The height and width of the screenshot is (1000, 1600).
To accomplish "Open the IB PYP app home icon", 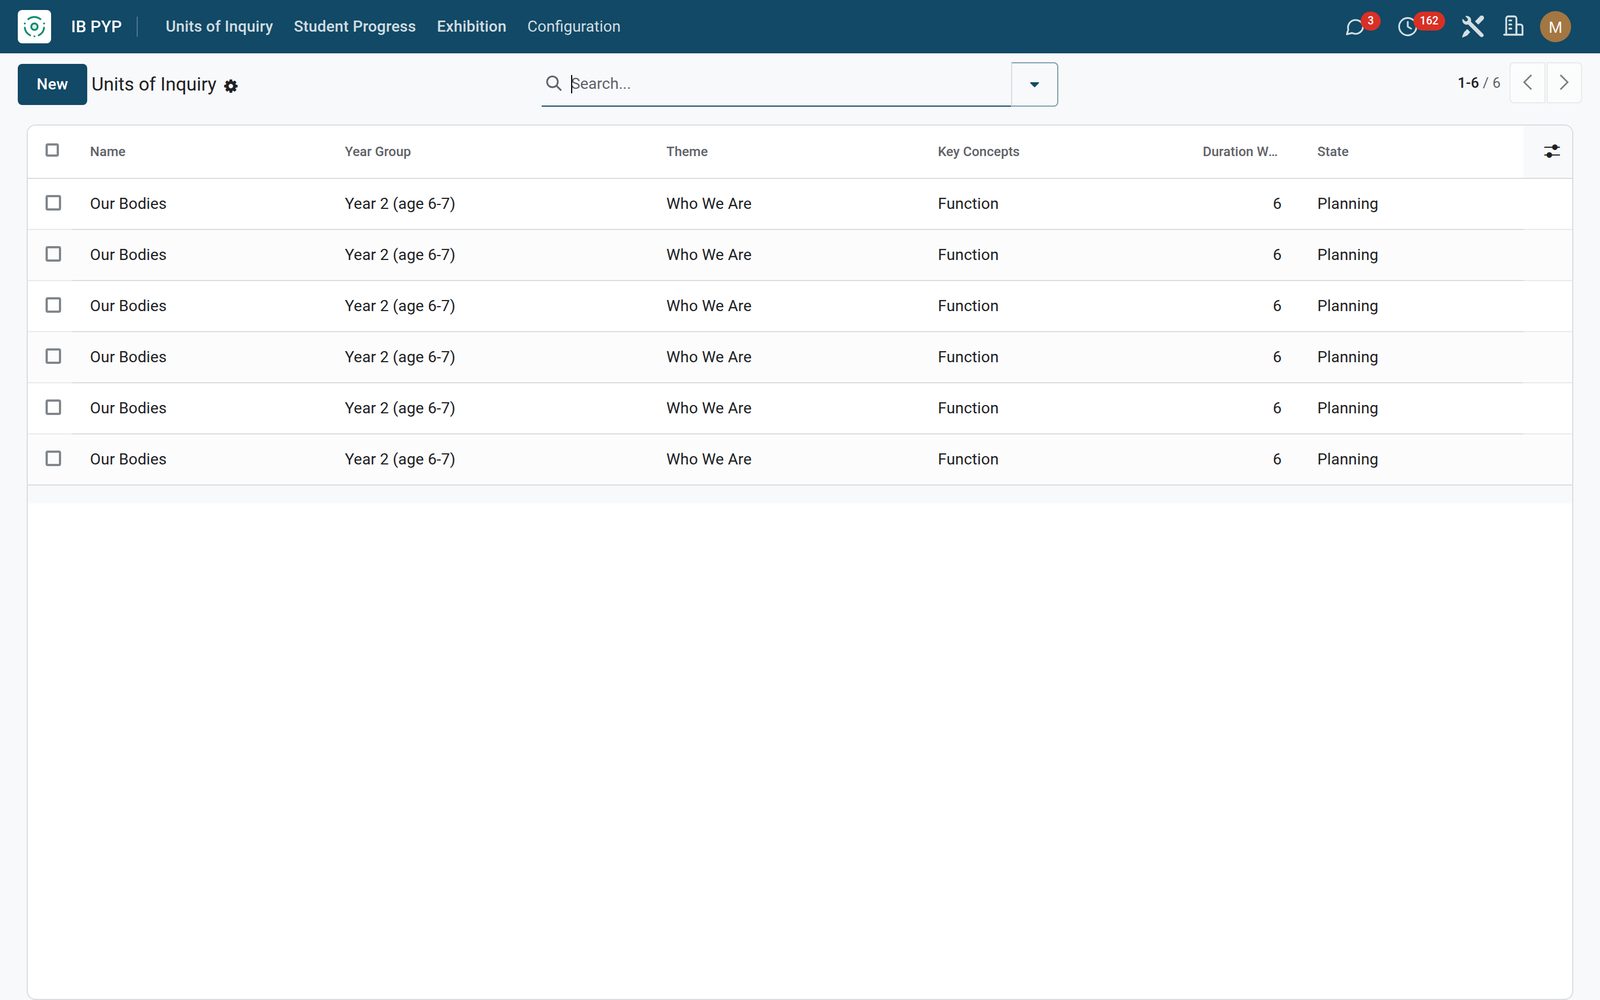I will [x=34, y=26].
